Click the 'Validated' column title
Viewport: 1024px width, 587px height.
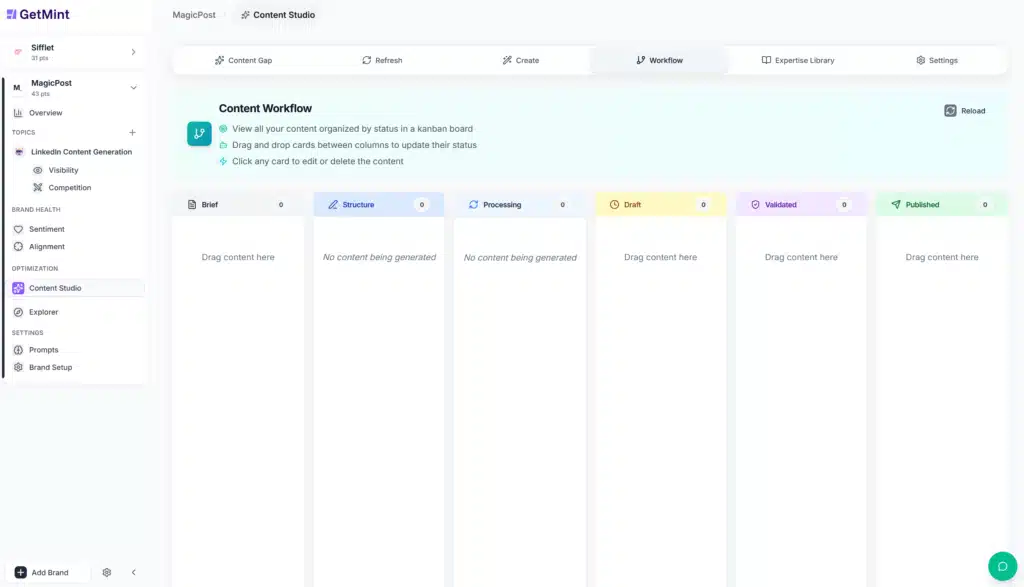point(781,204)
